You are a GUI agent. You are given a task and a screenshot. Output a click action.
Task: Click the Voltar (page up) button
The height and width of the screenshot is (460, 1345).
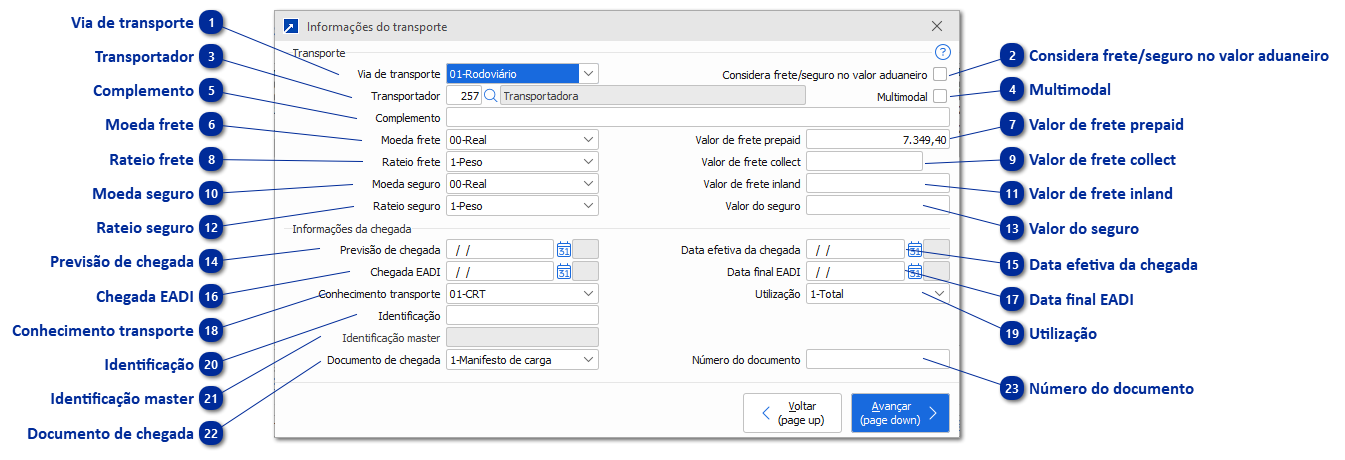click(793, 413)
